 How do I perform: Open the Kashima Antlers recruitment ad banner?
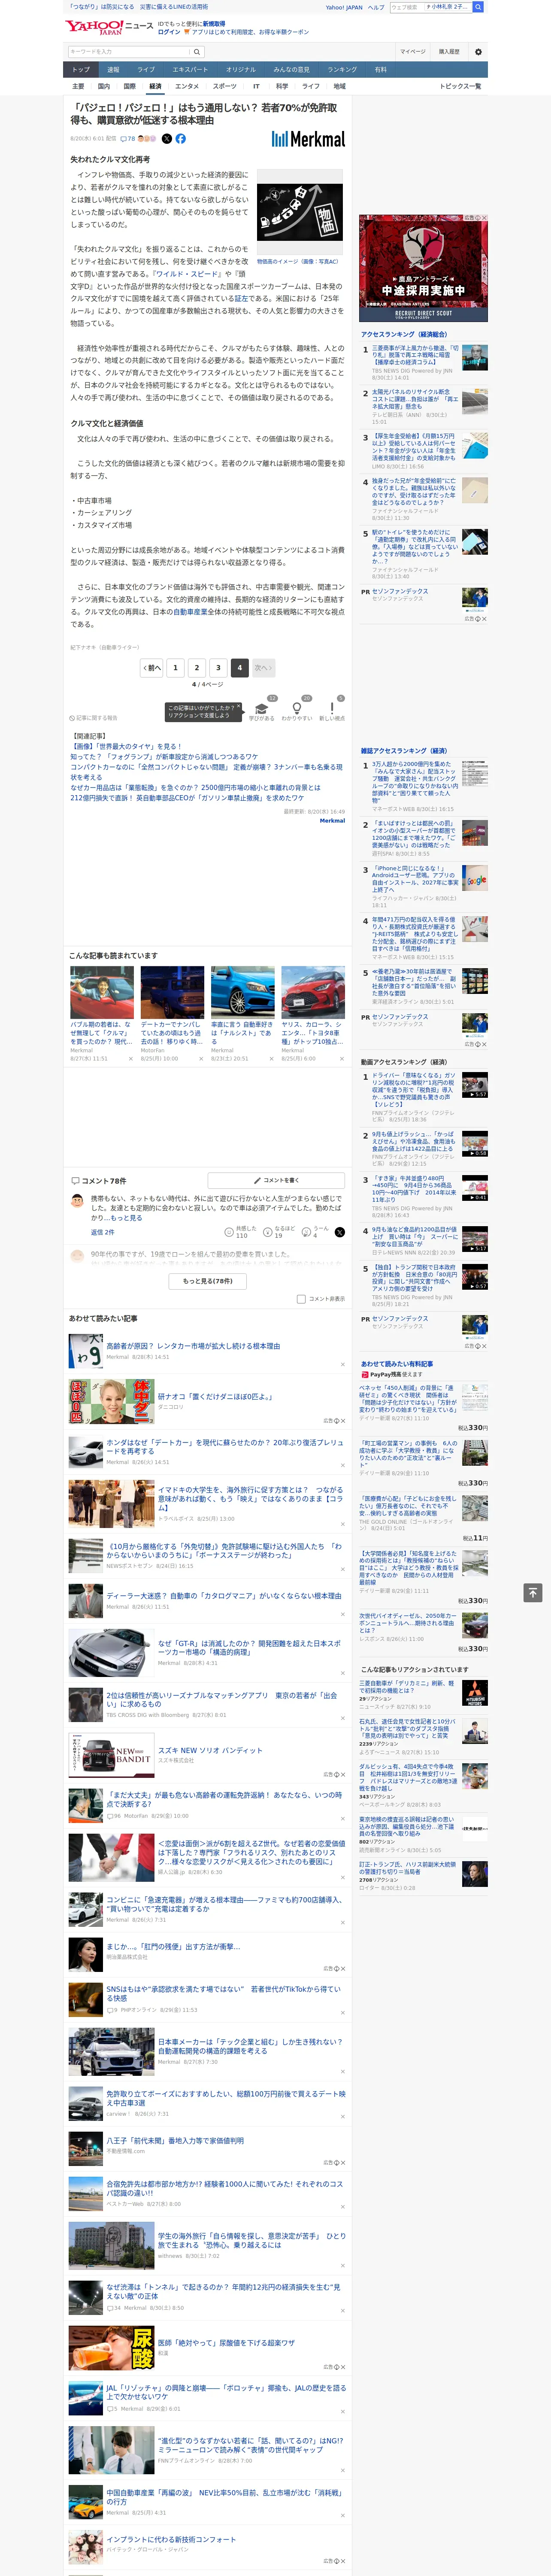pos(423,267)
